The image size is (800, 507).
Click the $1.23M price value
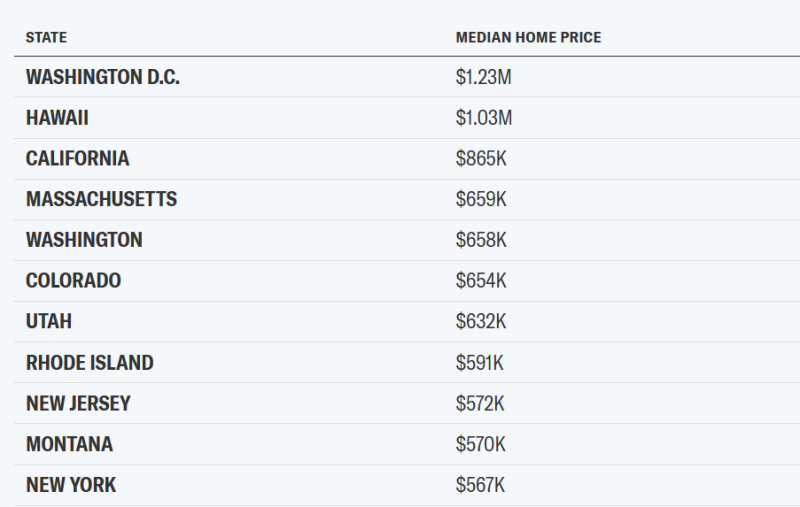[x=484, y=77]
